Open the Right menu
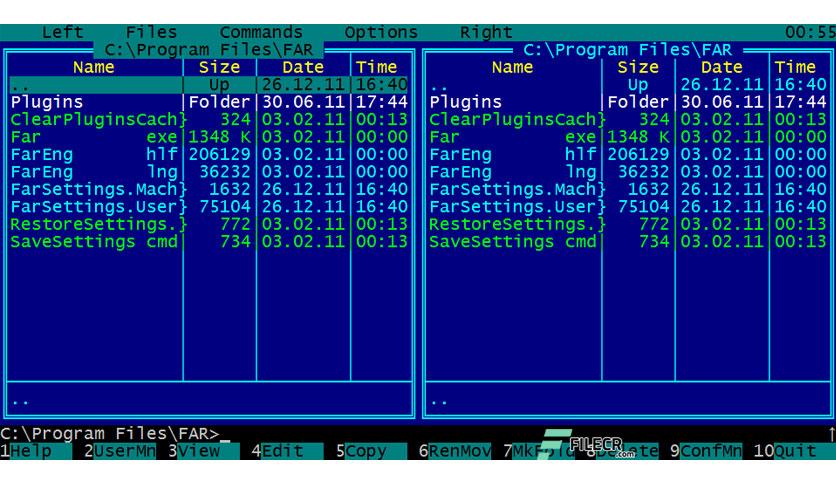This screenshot has height=484, width=836. pos(486,32)
